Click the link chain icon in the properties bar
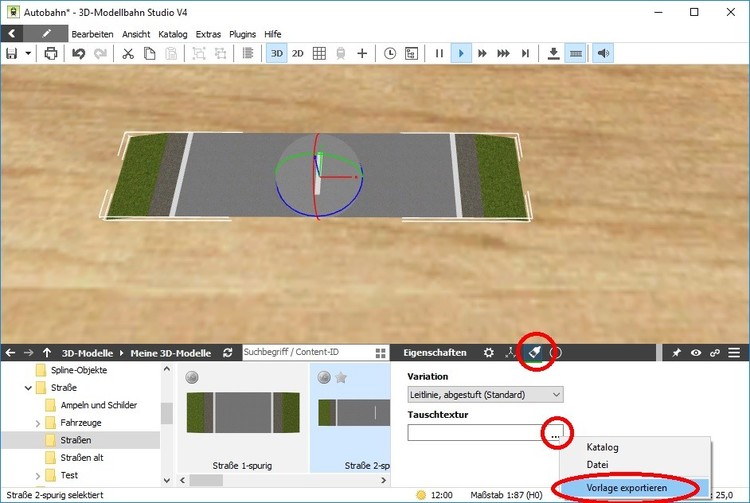The image size is (750, 503). [715, 353]
